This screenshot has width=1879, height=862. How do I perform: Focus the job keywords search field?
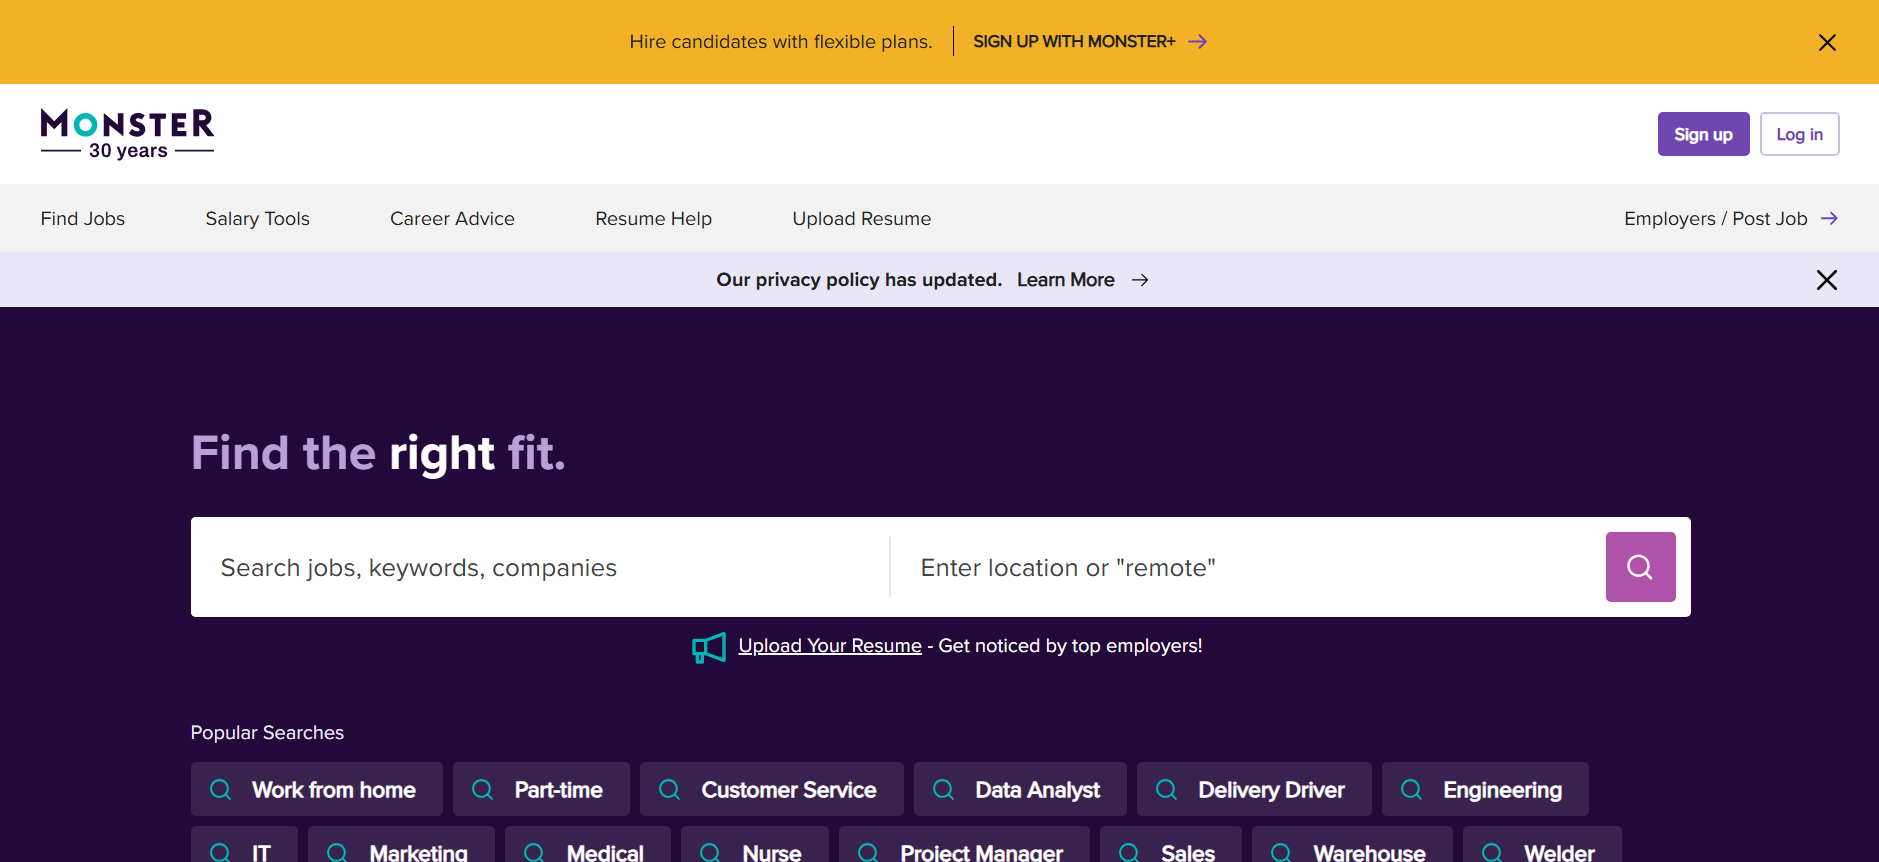coord(540,567)
